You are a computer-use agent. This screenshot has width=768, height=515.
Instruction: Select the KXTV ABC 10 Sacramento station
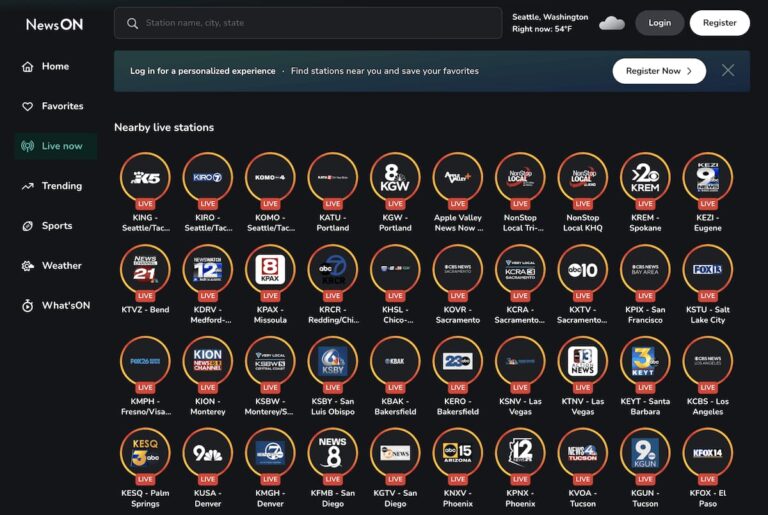(582, 271)
